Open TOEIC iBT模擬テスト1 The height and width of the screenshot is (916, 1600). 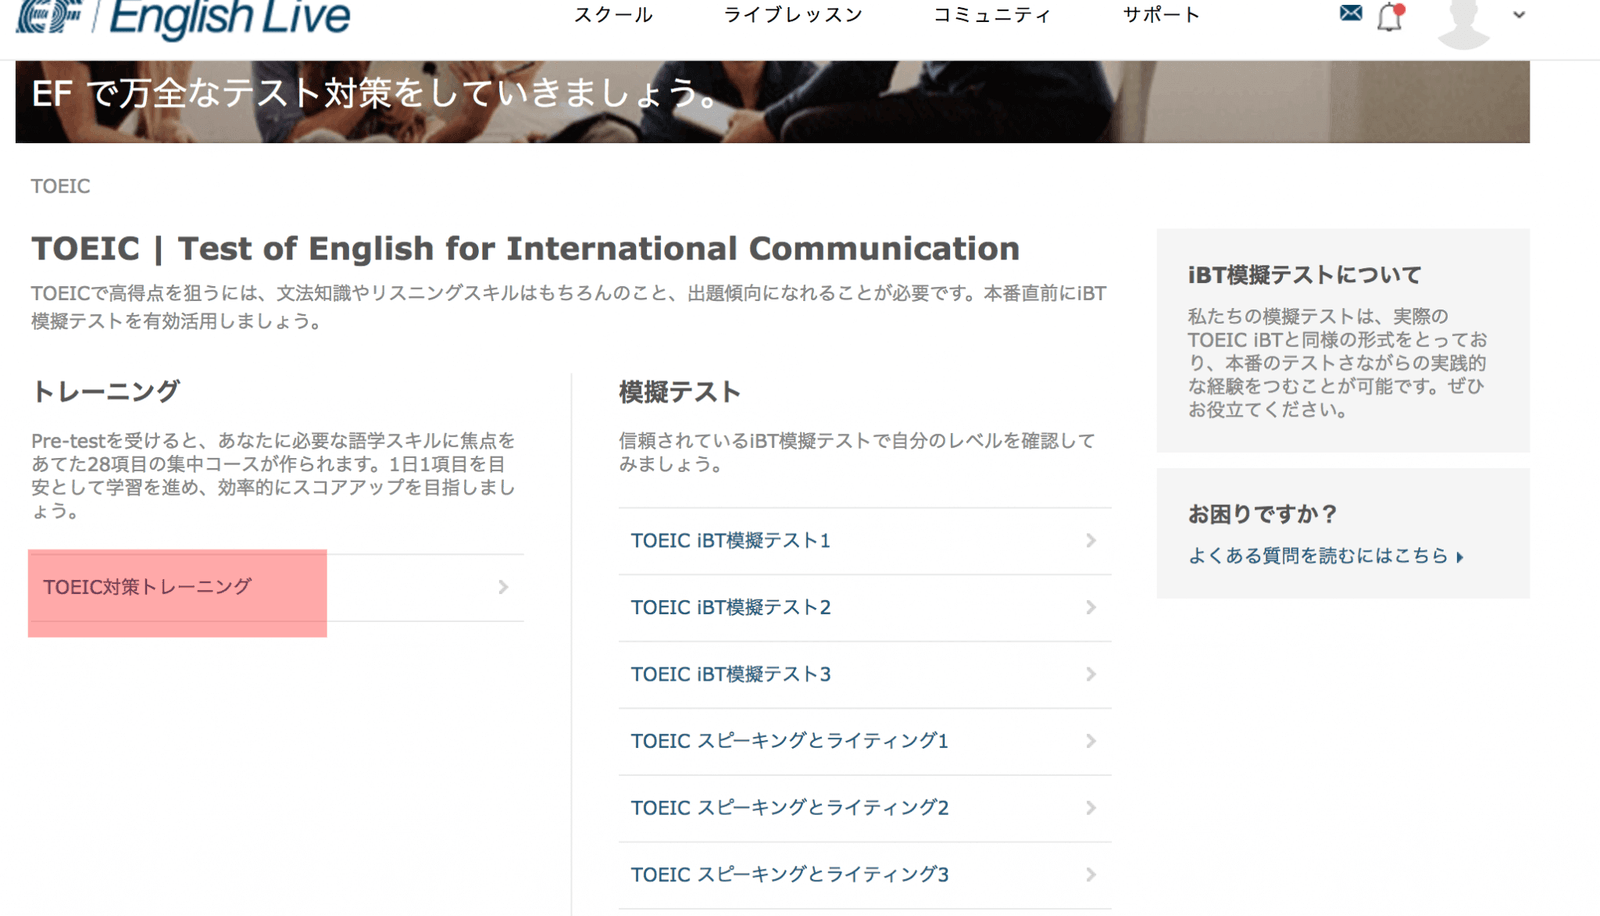[x=864, y=541]
